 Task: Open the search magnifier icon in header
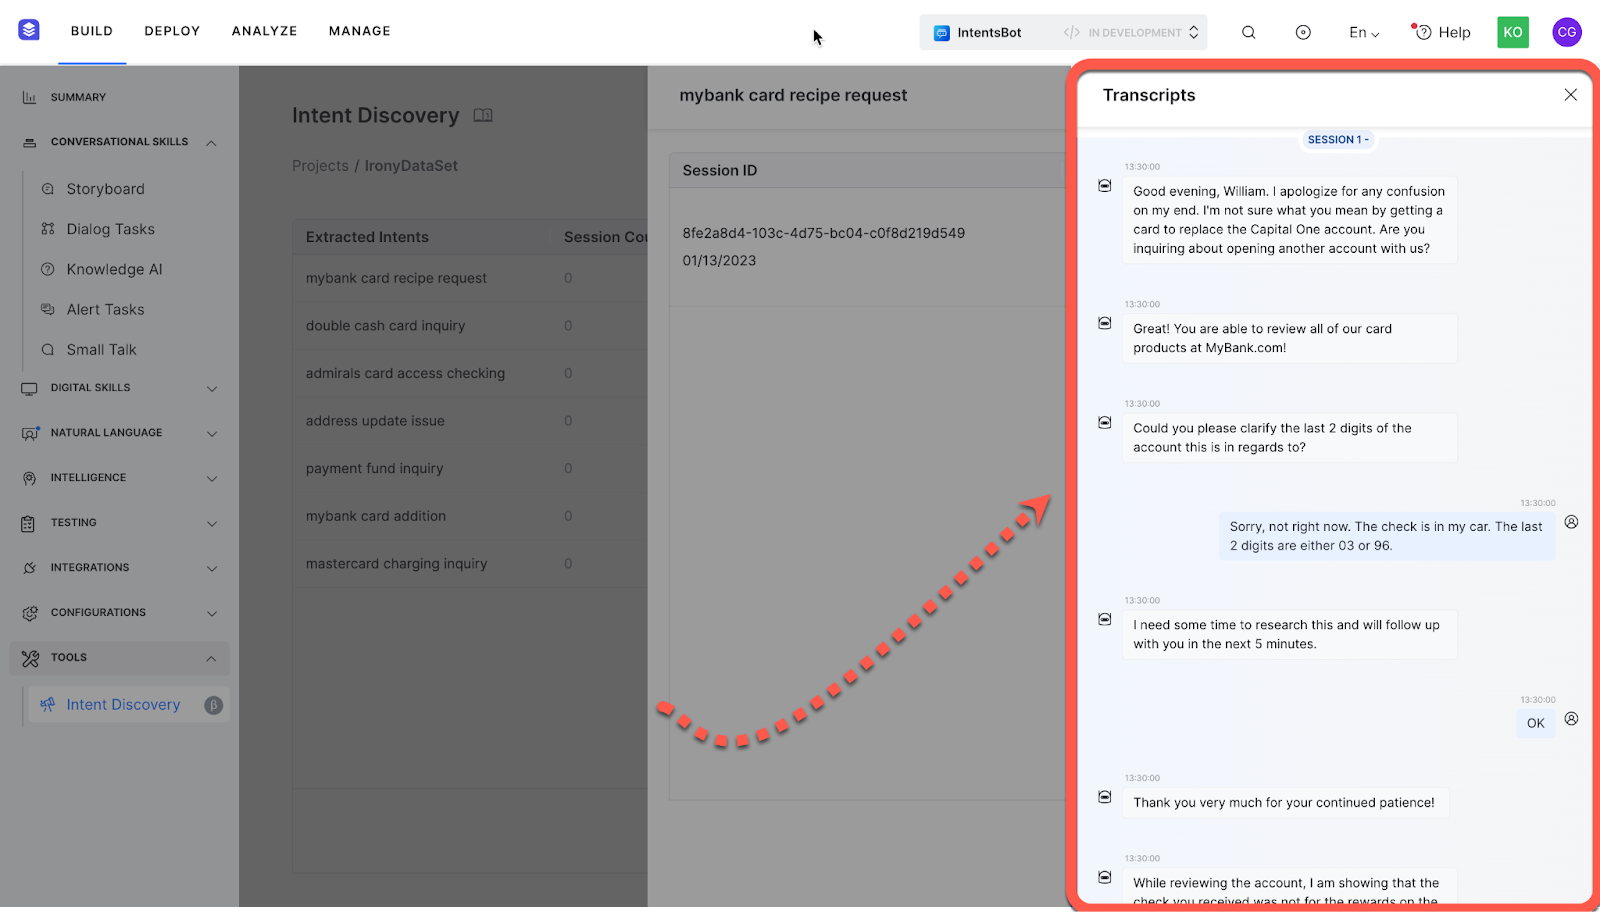(1249, 32)
